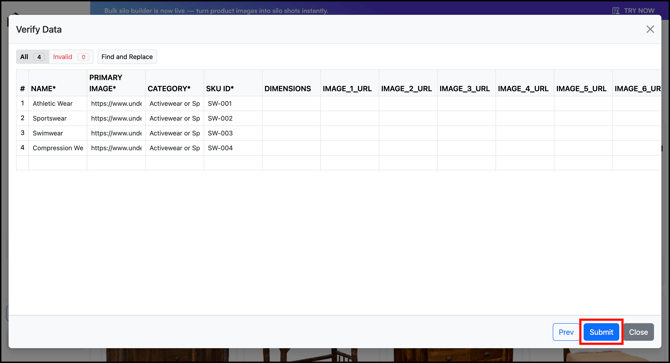
Task: Switch to the Invalid rows tab
Action: click(x=71, y=57)
